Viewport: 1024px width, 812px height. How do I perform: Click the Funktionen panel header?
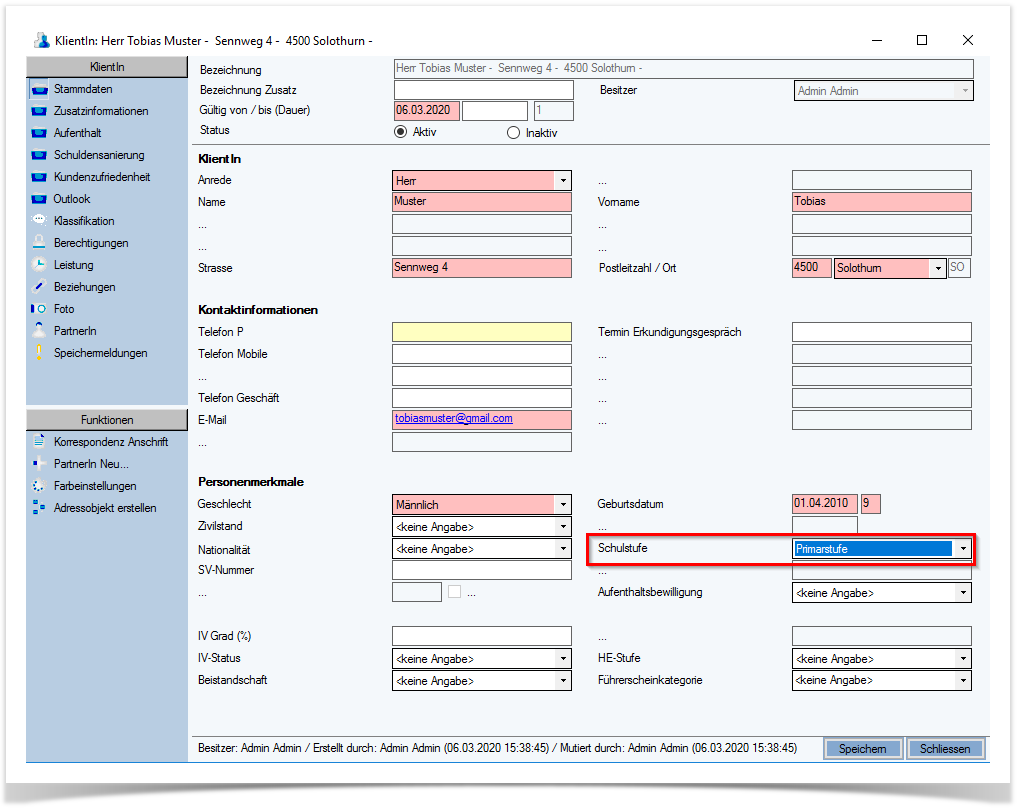[107, 419]
